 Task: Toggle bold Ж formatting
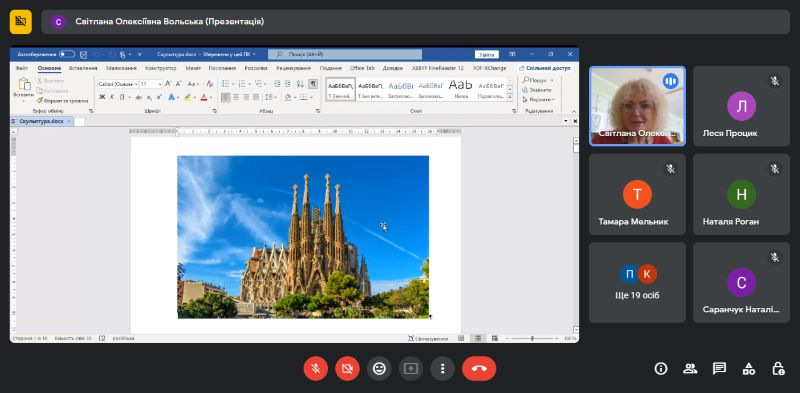(102, 97)
